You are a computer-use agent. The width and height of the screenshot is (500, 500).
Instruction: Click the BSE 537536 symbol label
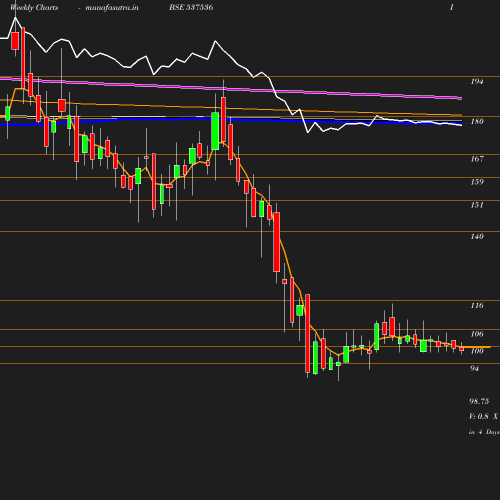coord(191,7)
